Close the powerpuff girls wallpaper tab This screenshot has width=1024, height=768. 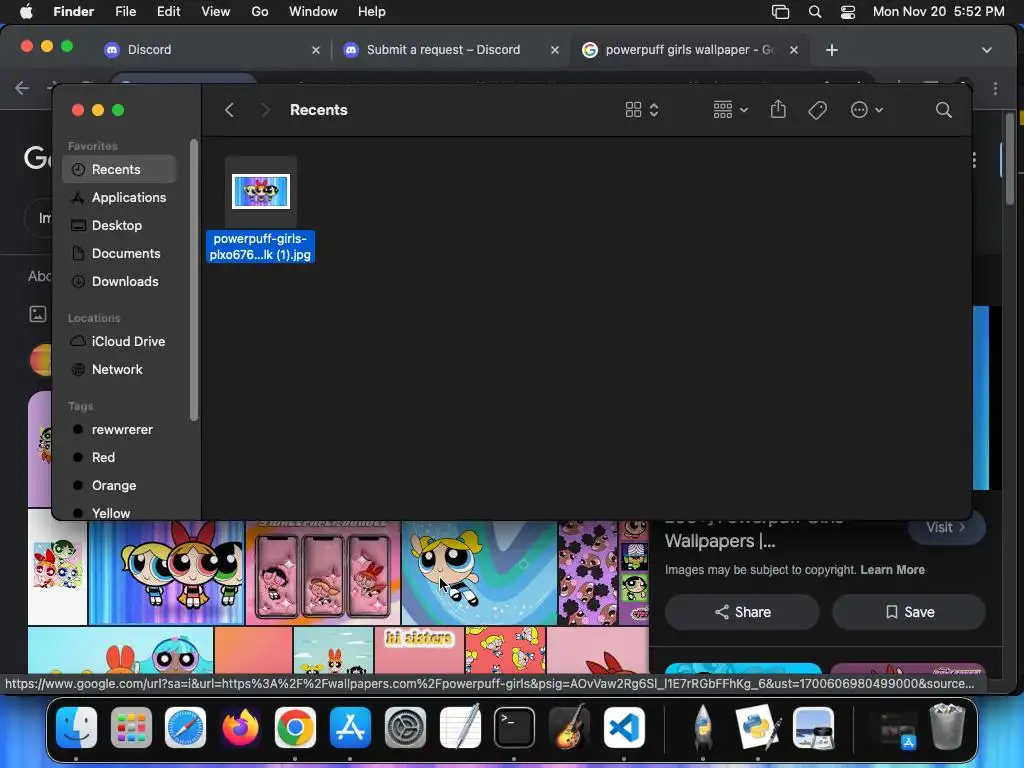[x=793, y=50]
